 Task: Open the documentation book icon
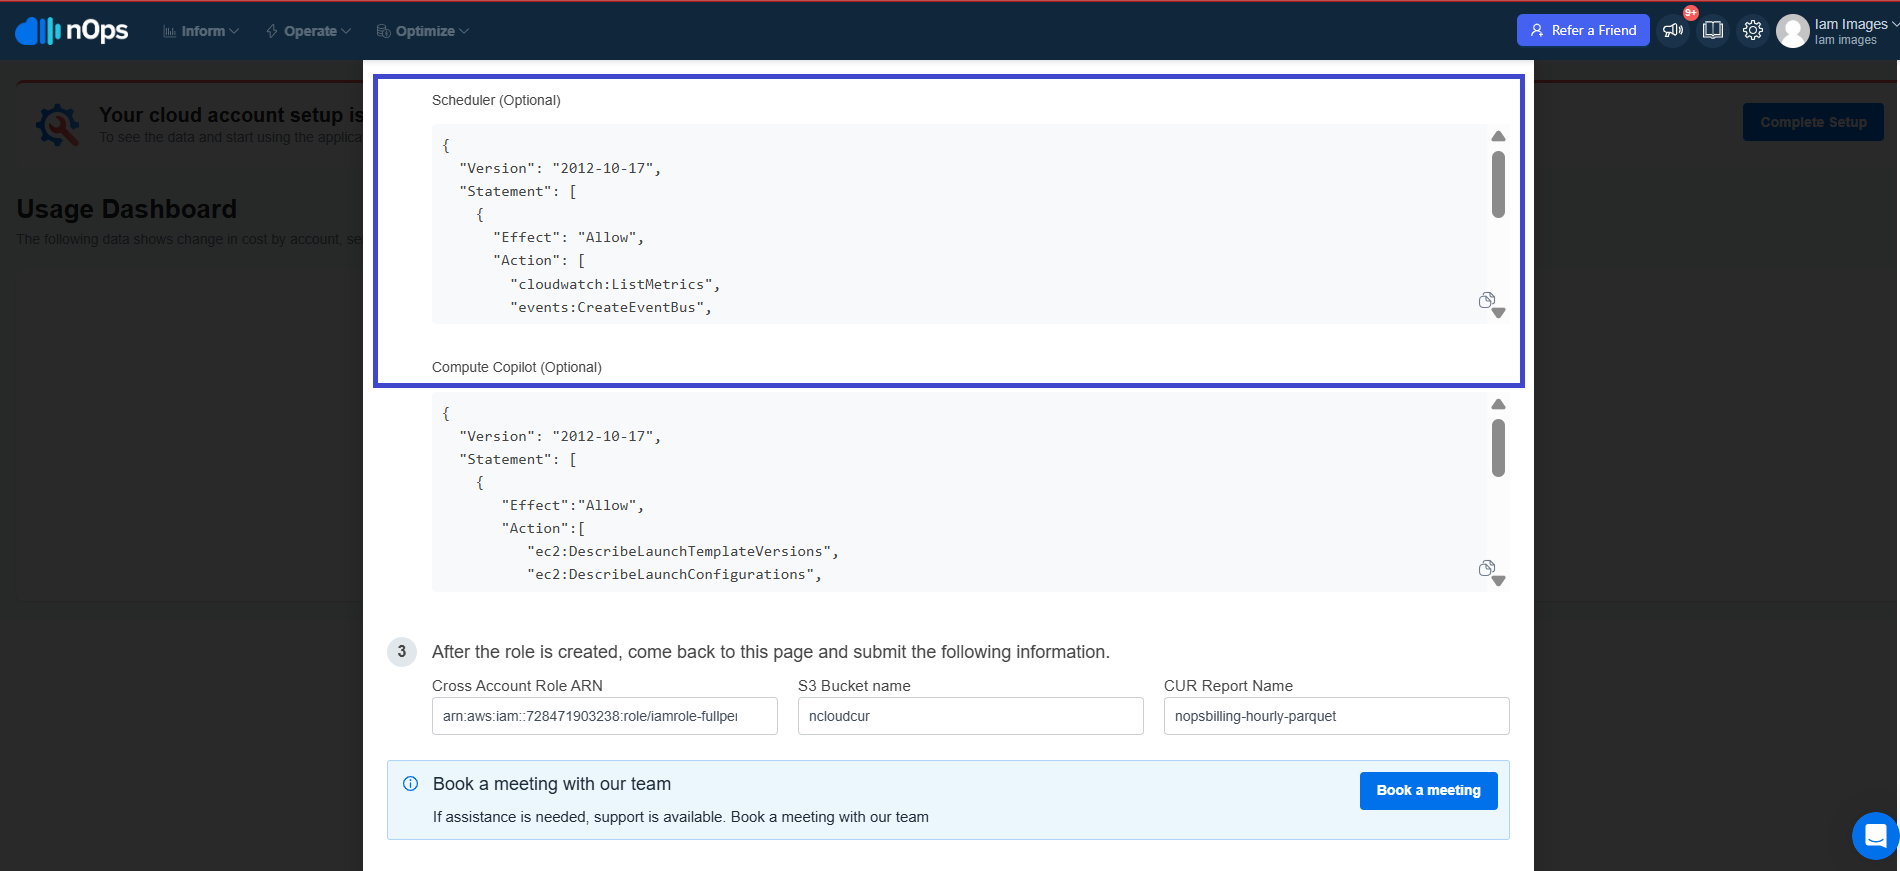click(x=1713, y=31)
